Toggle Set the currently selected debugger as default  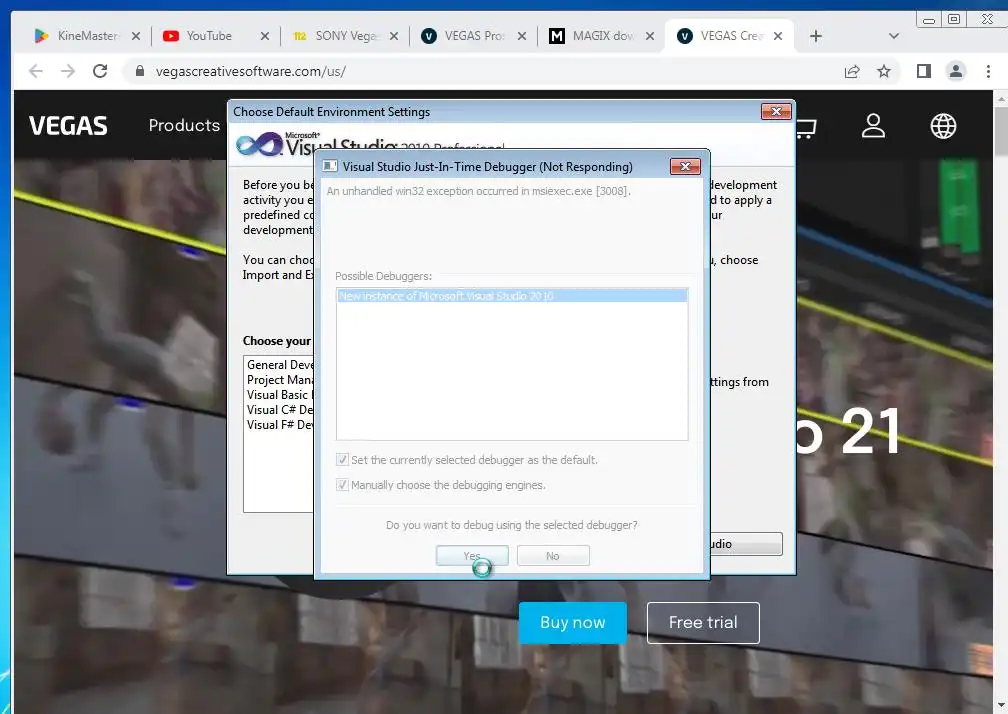tap(342, 460)
